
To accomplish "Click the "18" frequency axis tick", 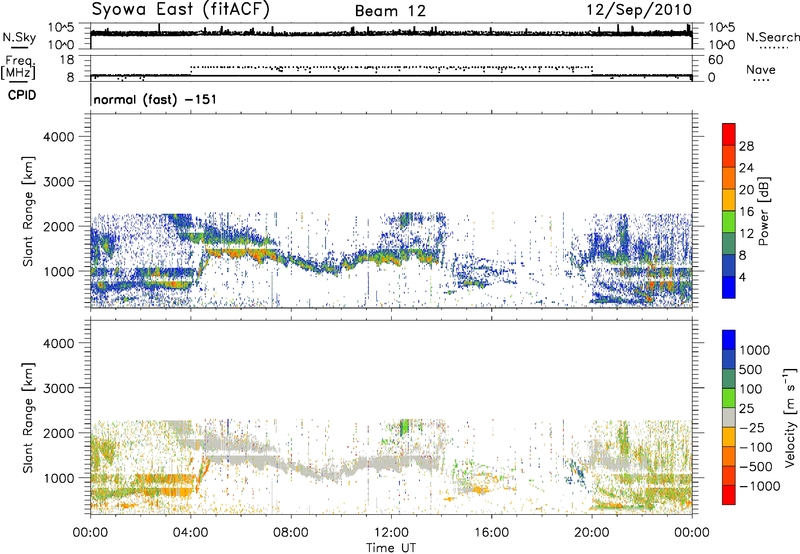I will [x=67, y=60].
